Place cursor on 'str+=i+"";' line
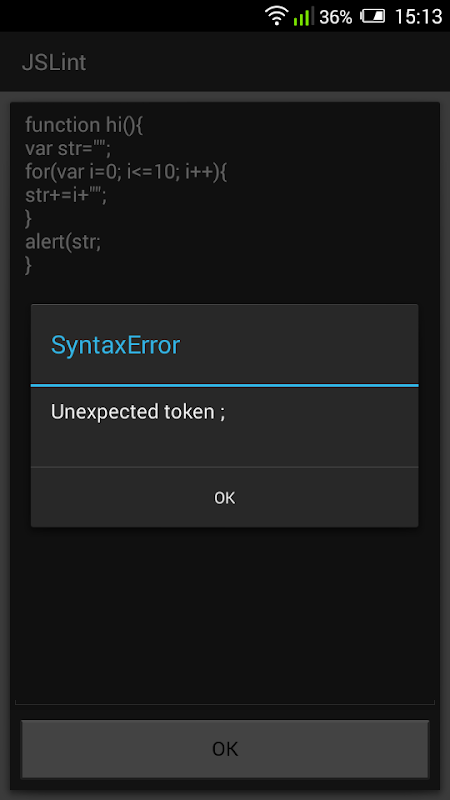 [66, 195]
